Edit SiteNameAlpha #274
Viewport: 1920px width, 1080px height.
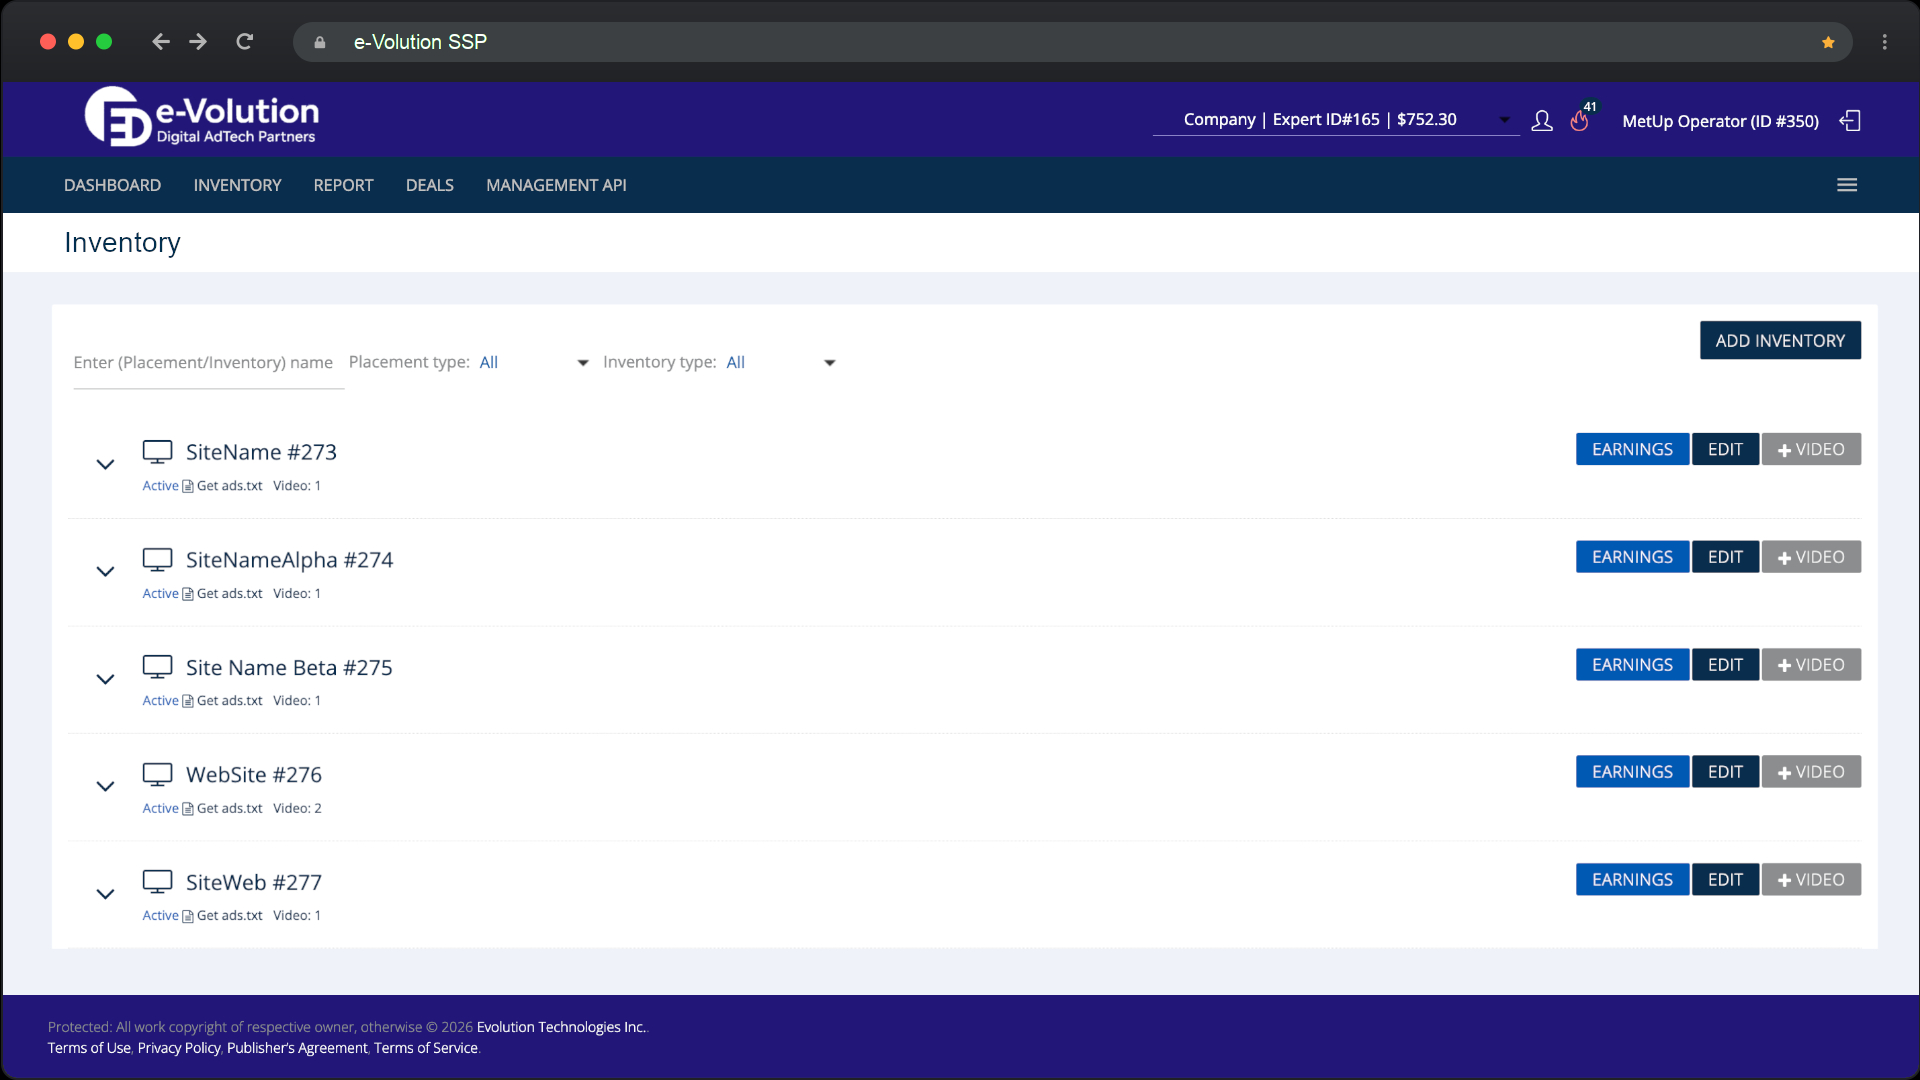point(1725,557)
